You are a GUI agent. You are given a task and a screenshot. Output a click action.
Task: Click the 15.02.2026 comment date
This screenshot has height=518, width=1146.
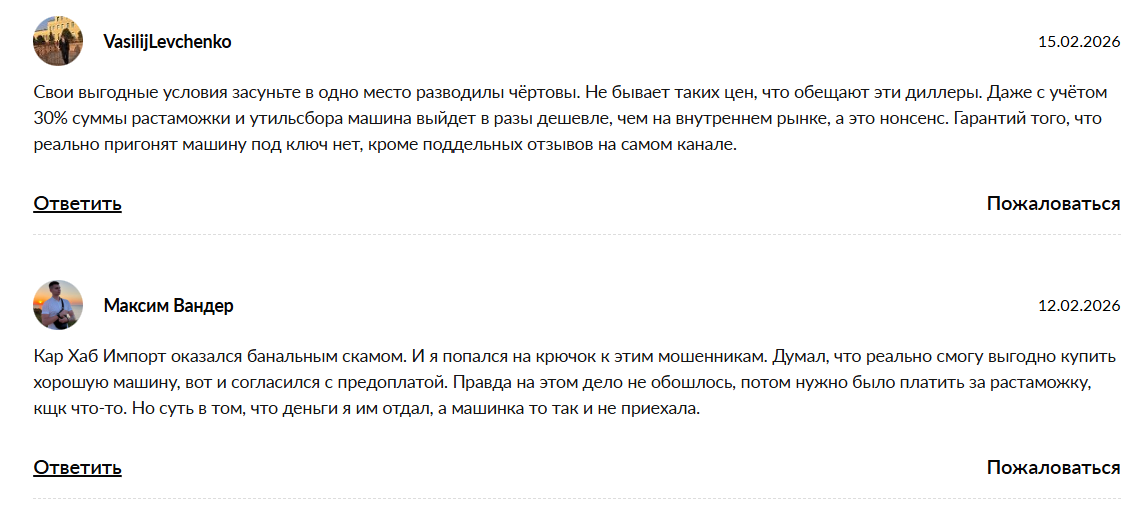coord(1079,42)
